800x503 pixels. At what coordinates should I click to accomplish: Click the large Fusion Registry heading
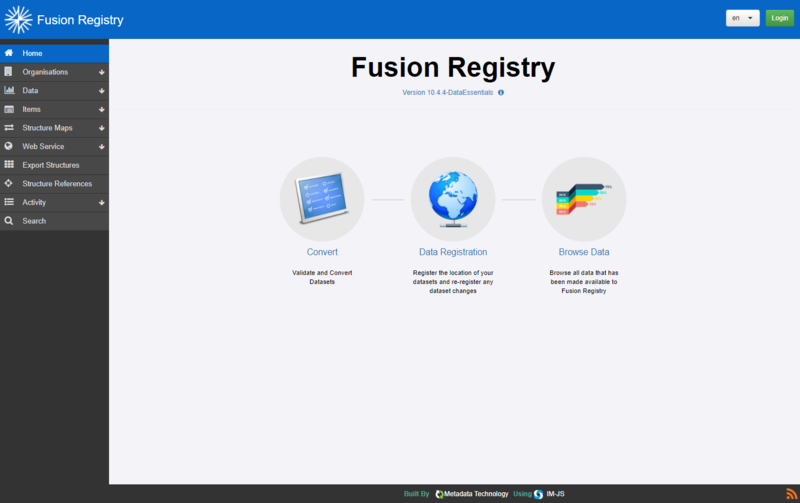[453, 67]
